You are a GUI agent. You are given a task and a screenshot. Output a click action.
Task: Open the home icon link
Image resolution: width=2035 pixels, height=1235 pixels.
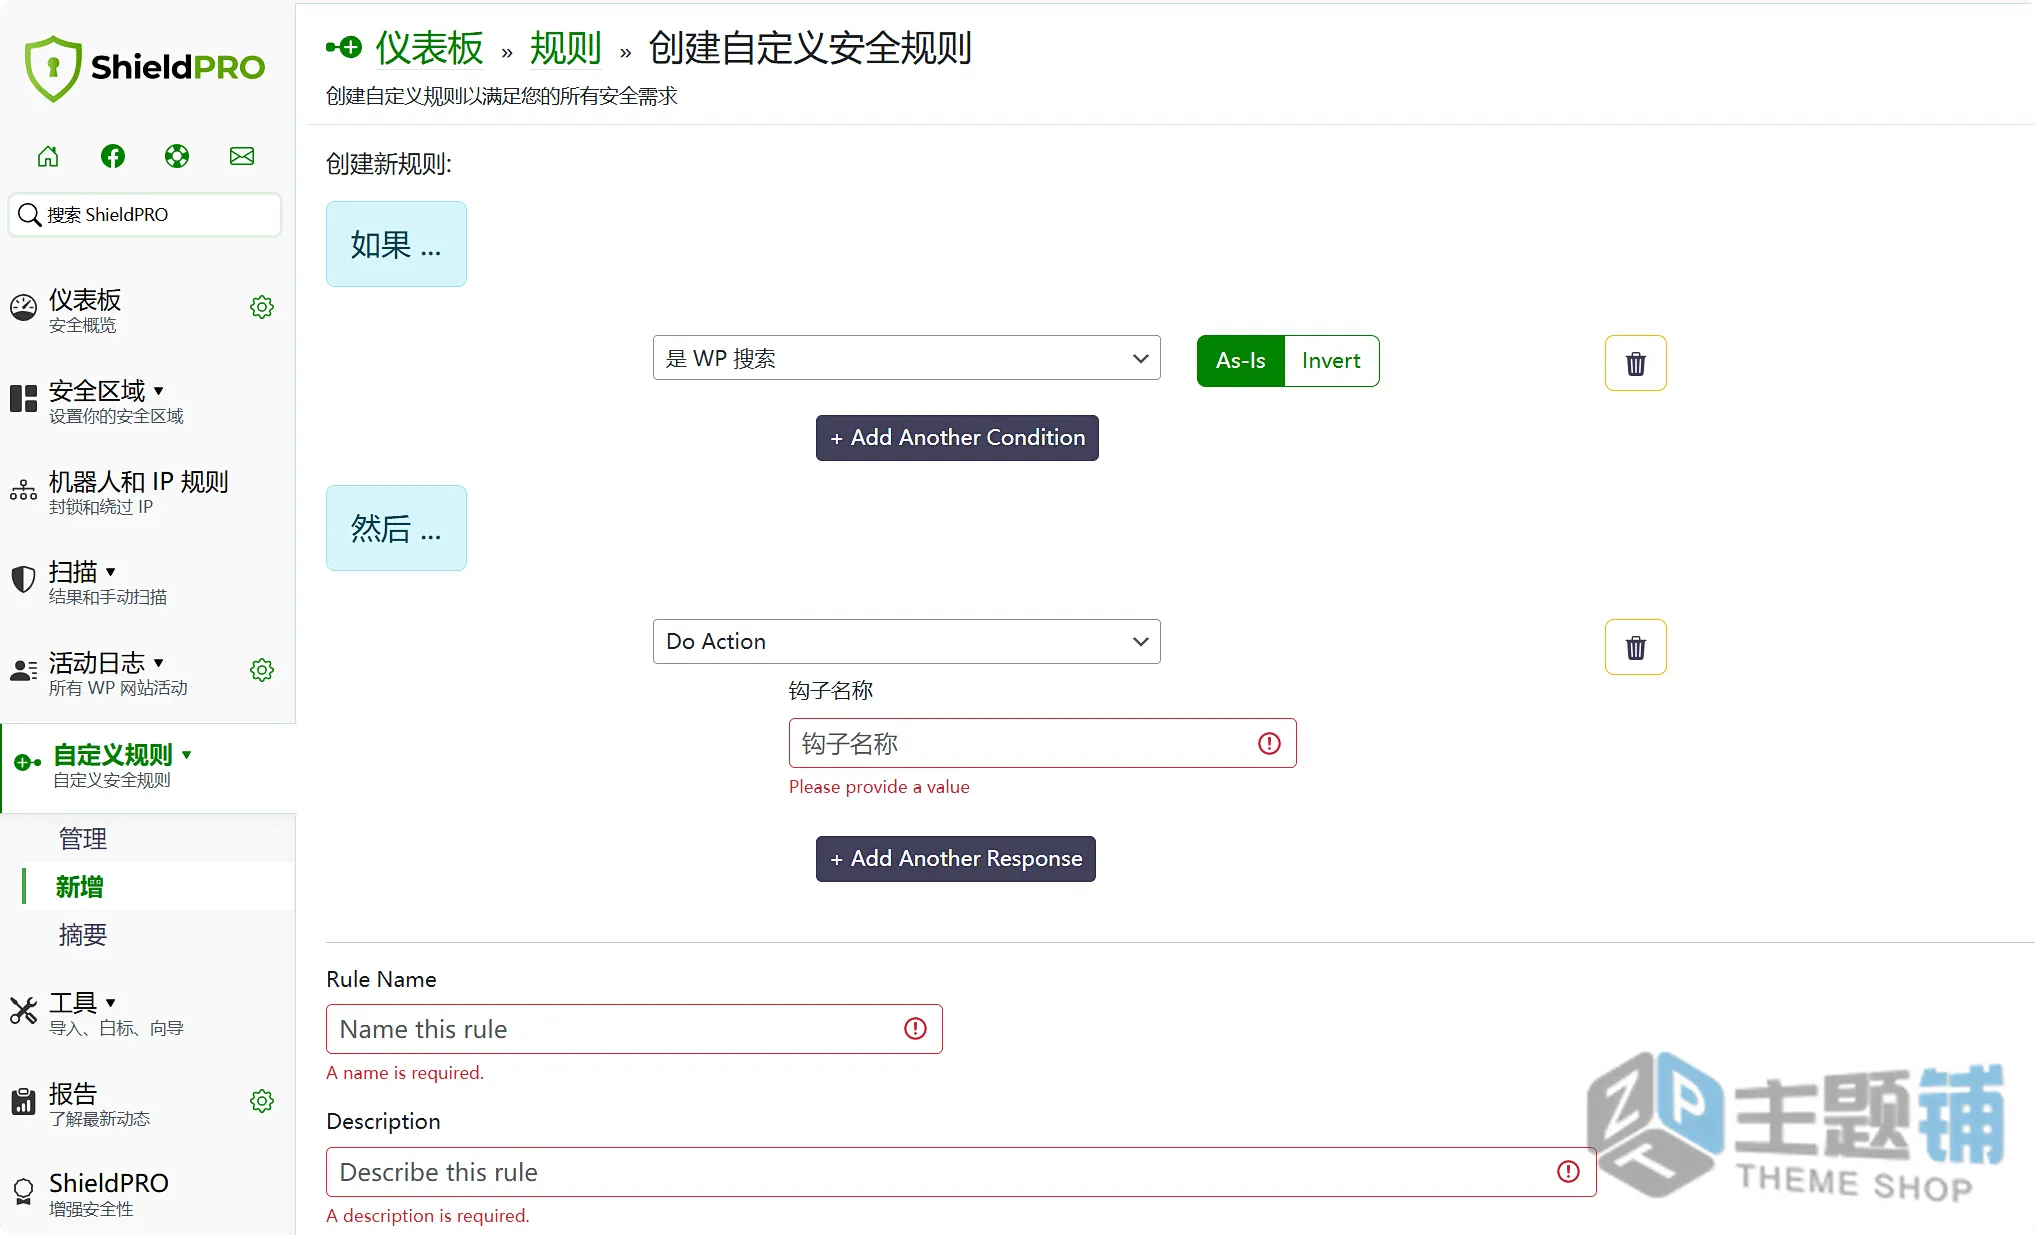(x=48, y=156)
